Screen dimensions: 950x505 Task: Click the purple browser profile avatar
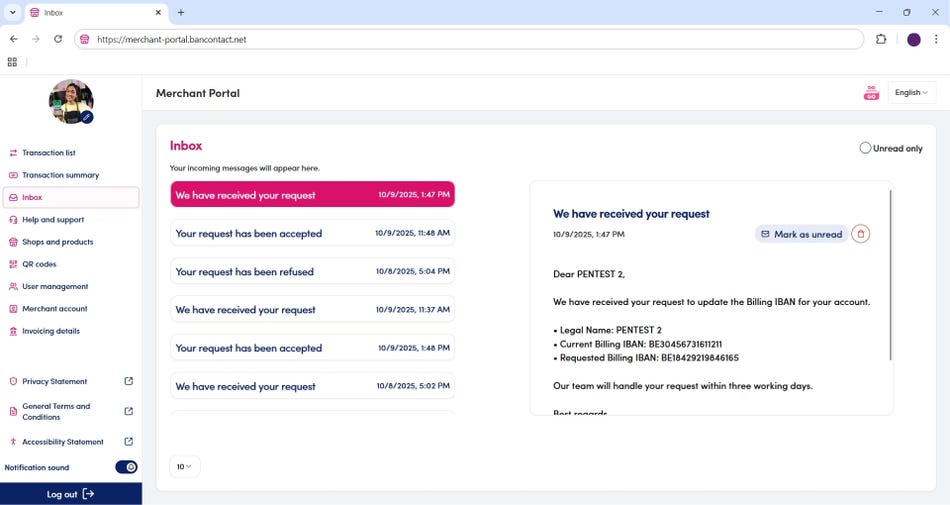[914, 39]
